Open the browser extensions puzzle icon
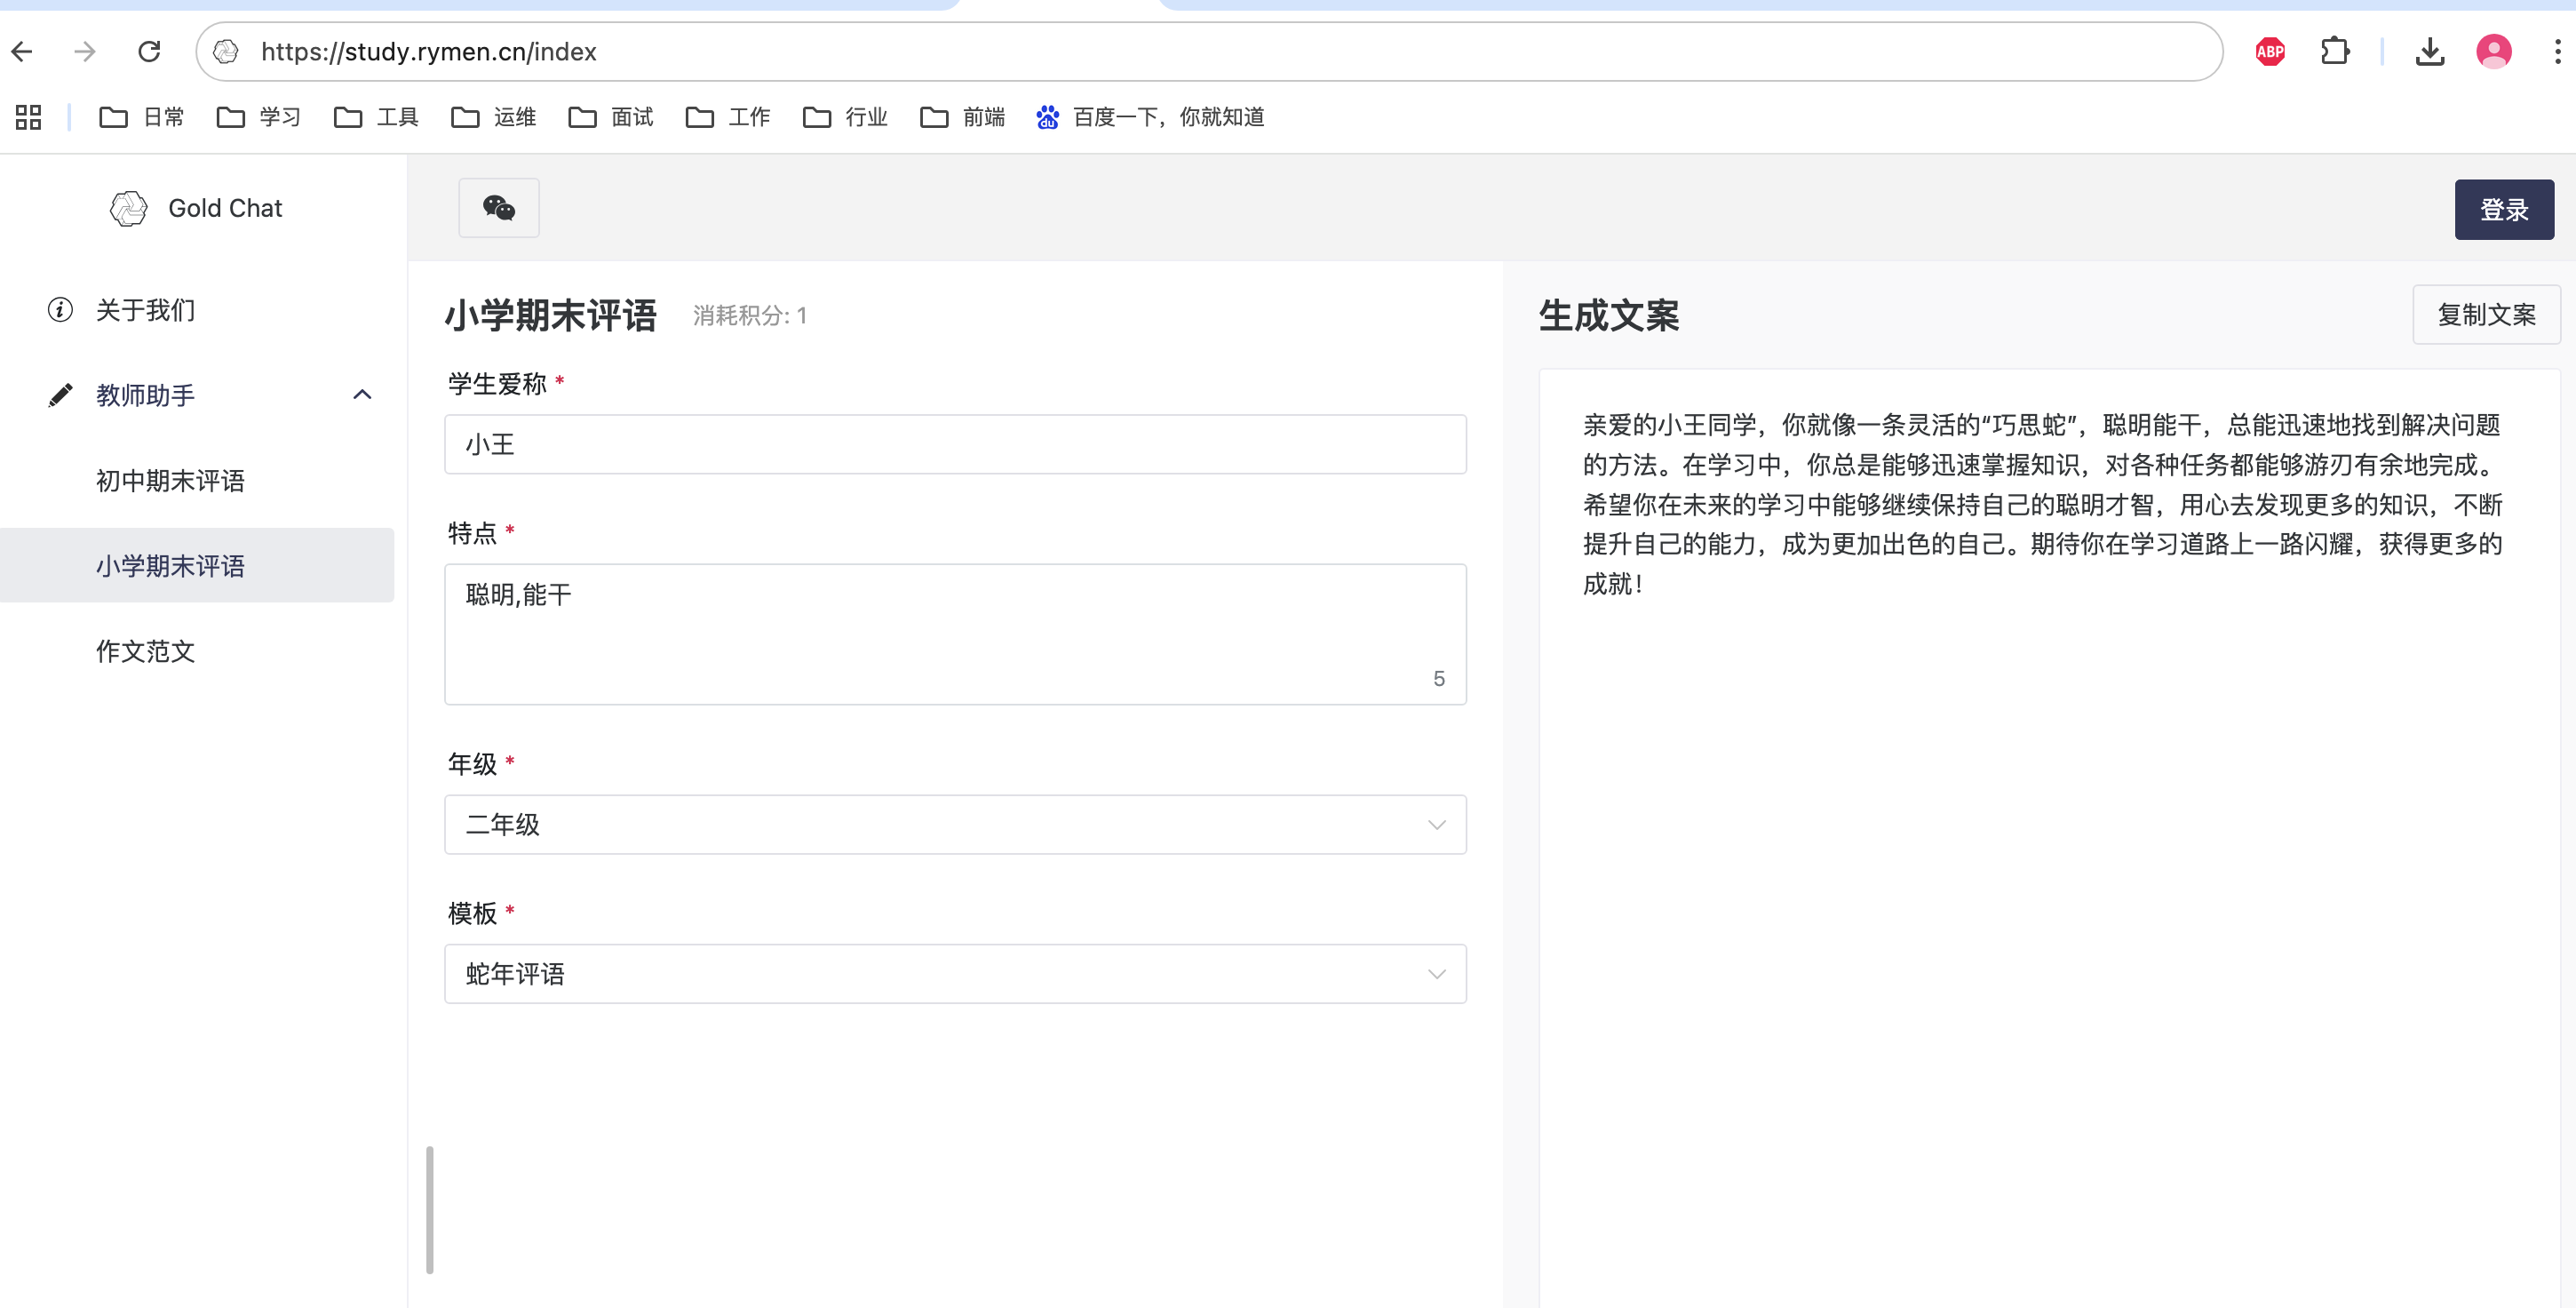Image resolution: width=2576 pixels, height=1308 pixels. pyautogui.click(x=2334, y=51)
